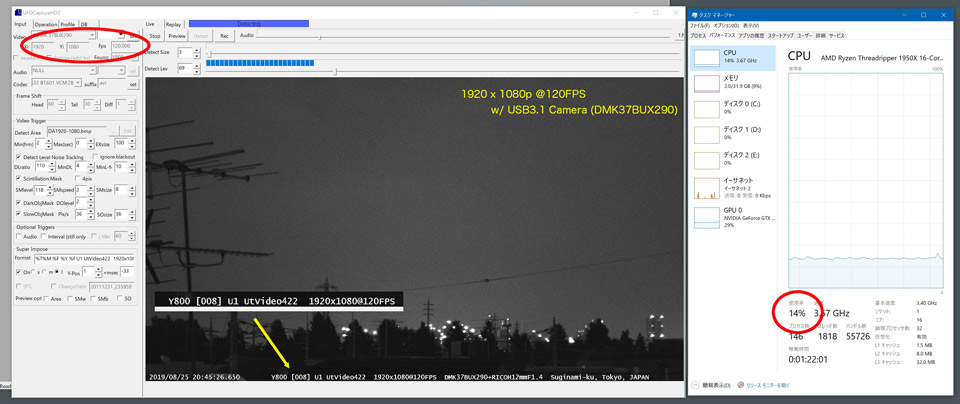
Task: Enable the SO preview option checkbox
Action: 118,299
